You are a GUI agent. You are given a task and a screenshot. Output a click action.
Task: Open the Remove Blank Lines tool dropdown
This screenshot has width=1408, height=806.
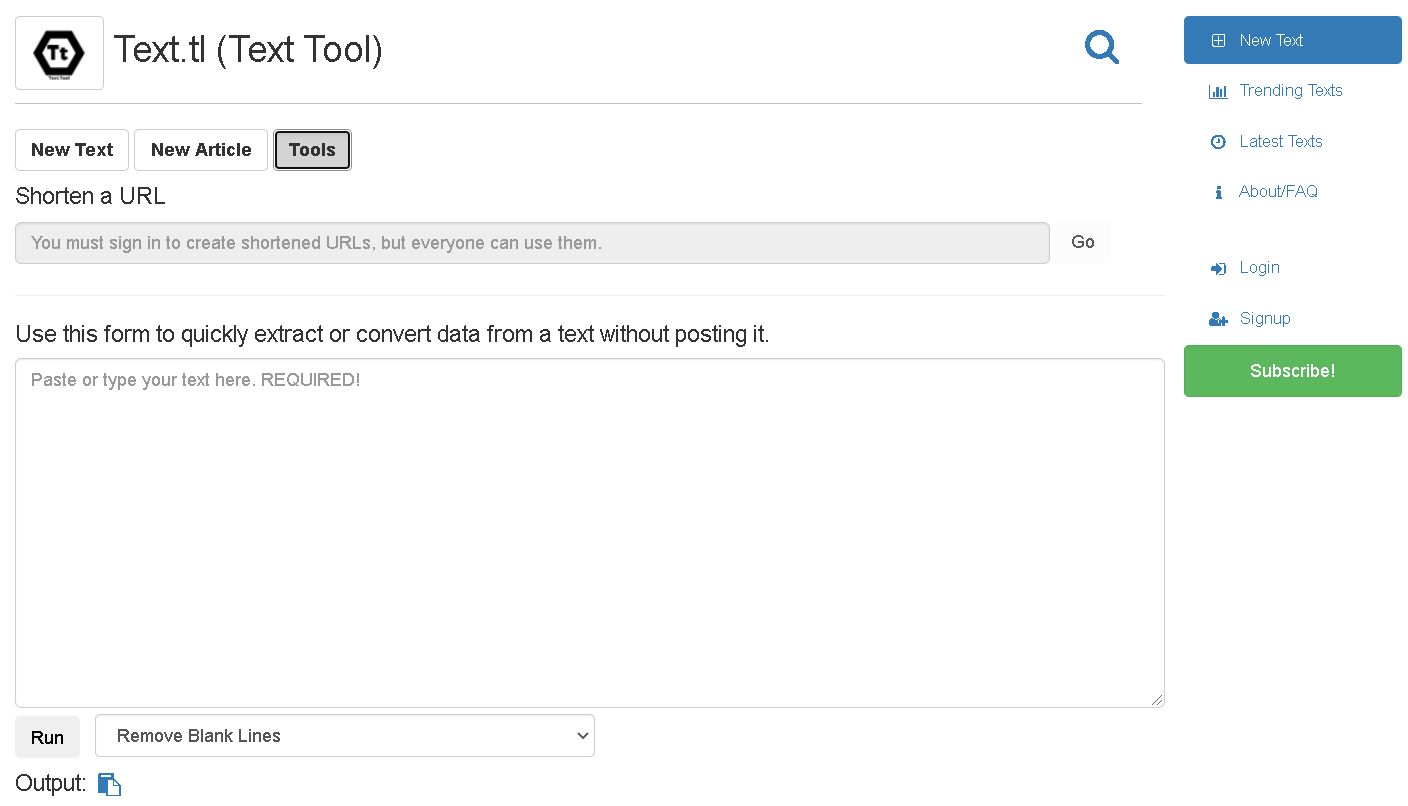pyautogui.click(x=344, y=735)
